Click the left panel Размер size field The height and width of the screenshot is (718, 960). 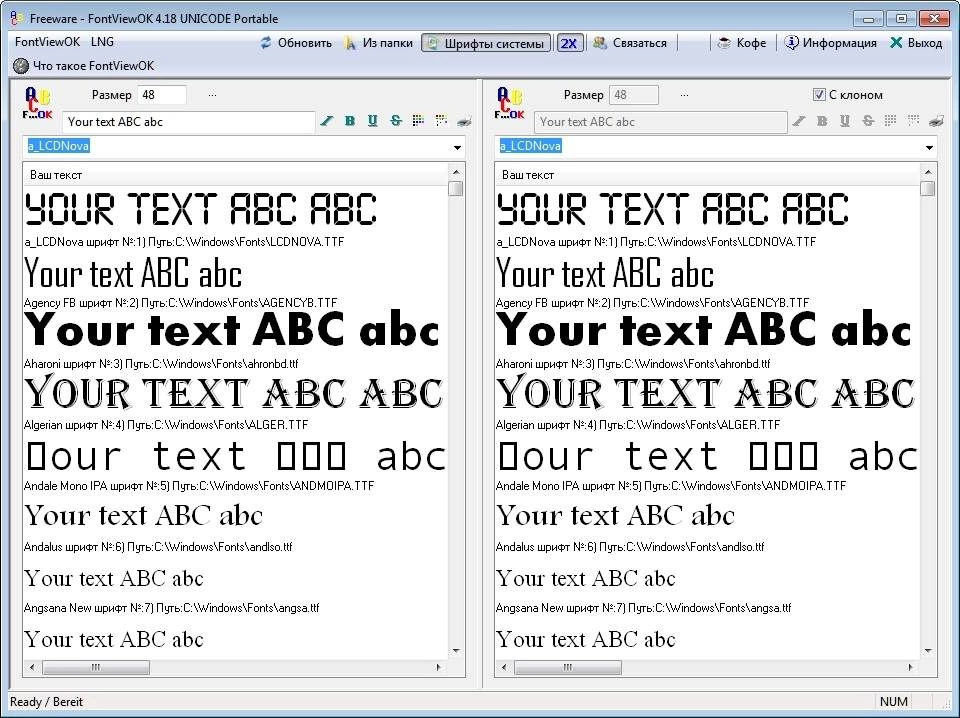[162, 95]
